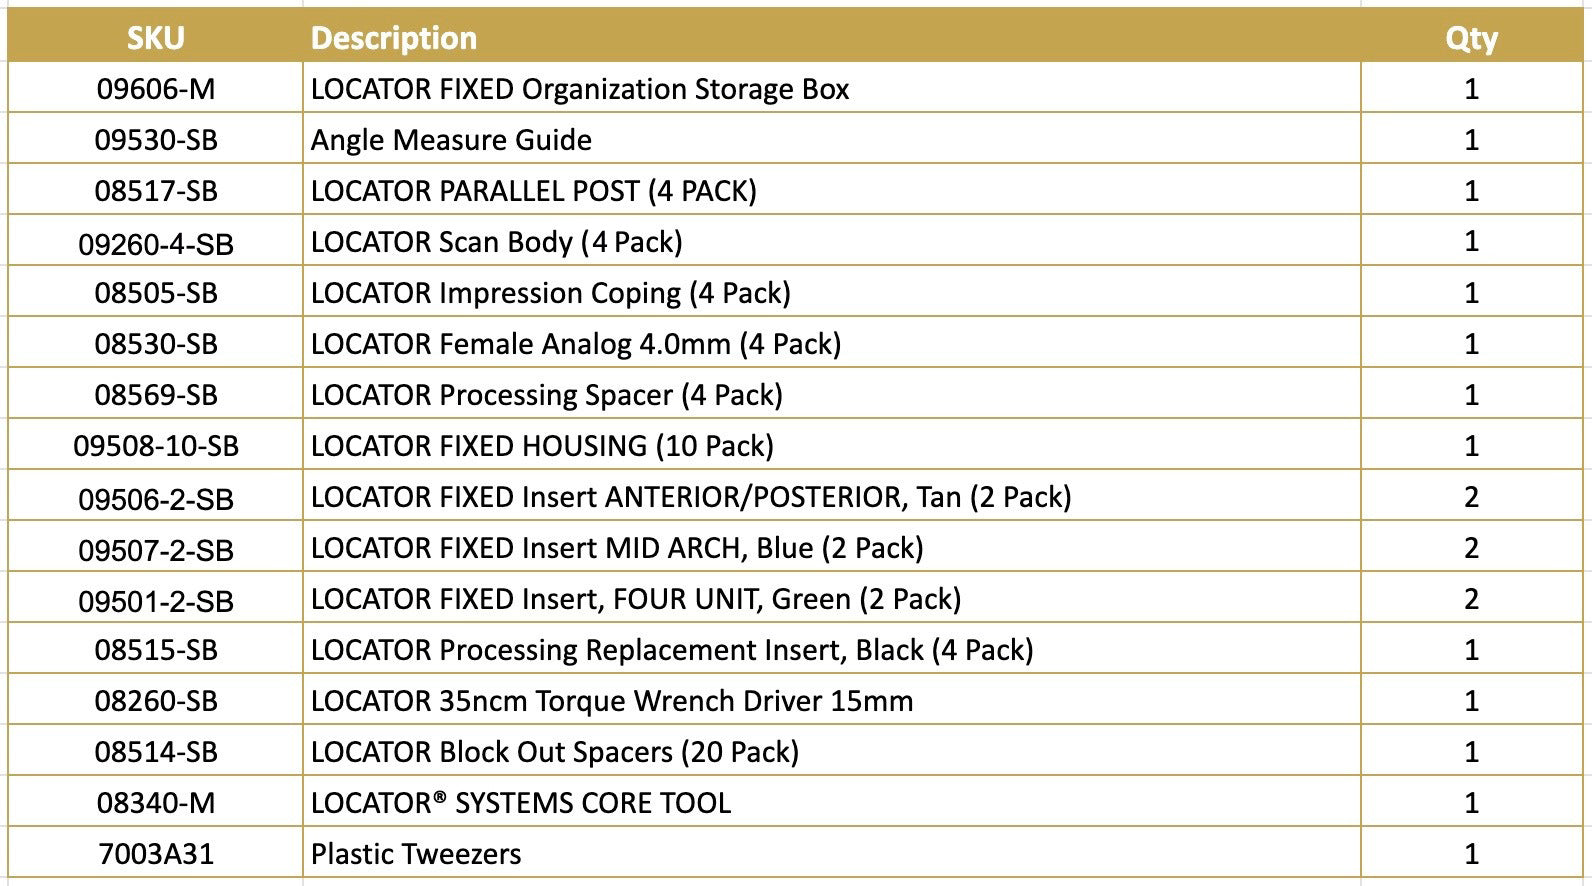Image resolution: width=1592 pixels, height=886 pixels.
Task: Select SKU cell 08569-SB
Action: point(155,395)
